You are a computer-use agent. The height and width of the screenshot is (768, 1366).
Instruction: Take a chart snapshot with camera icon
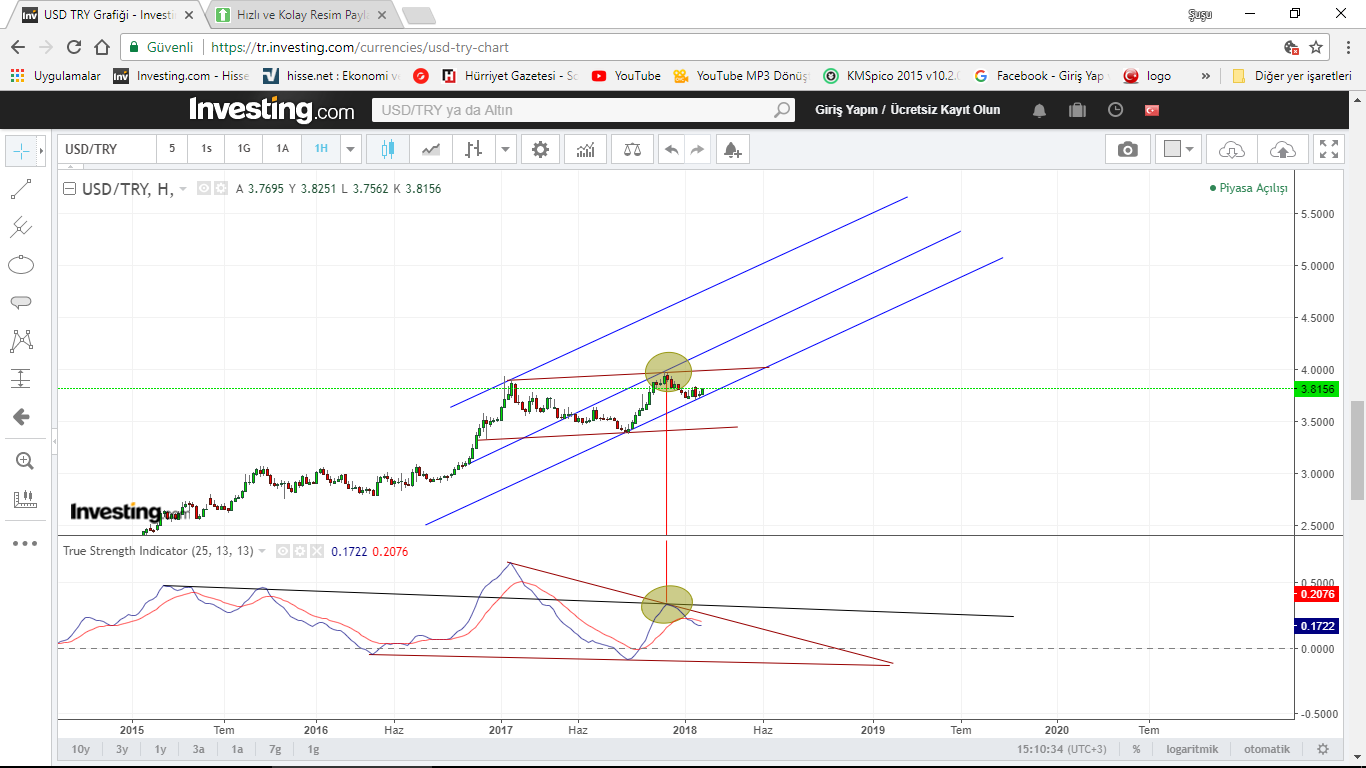pos(1128,149)
